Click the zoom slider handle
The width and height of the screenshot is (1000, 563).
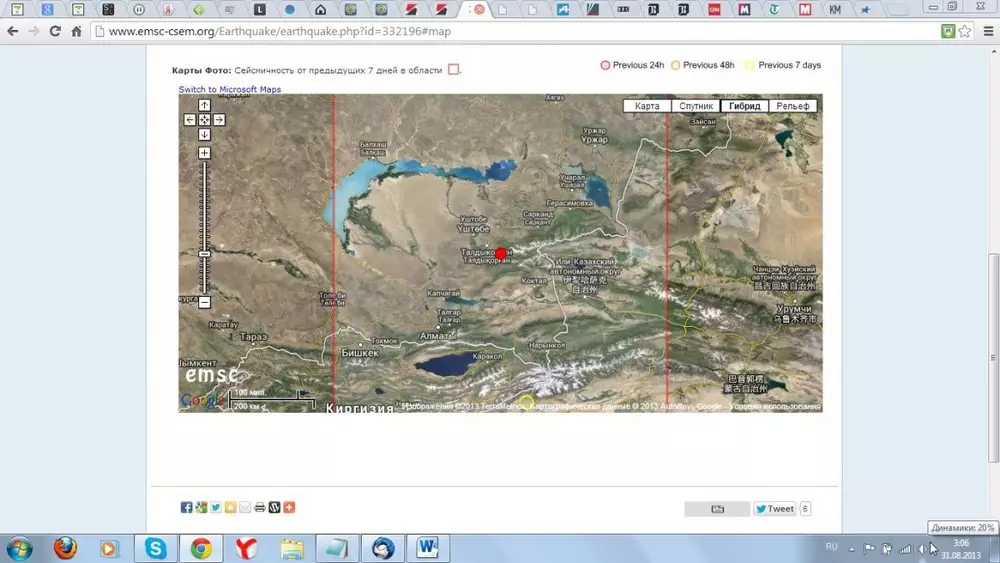pos(204,254)
